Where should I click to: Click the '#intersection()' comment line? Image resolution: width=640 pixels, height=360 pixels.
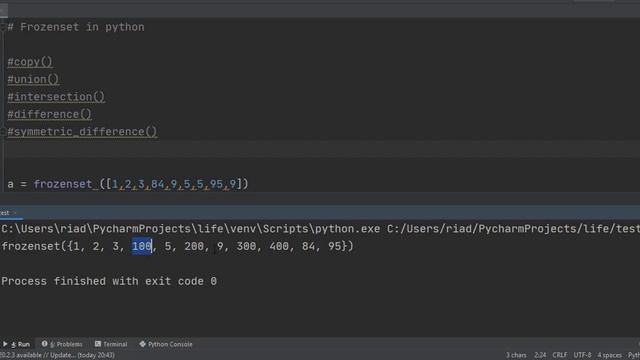(56, 97)
